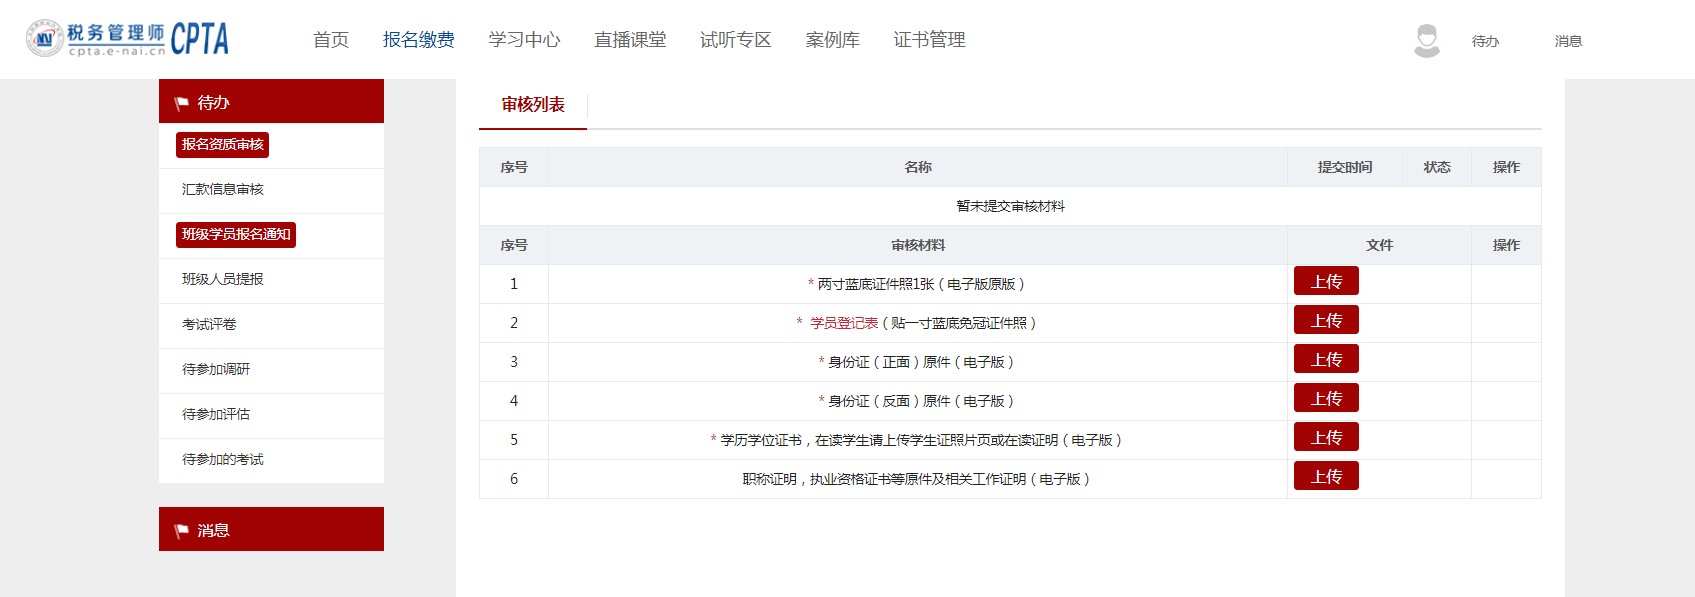
Task: Select 报名资质审核 in the sidebar
Action: pos(222,145)
